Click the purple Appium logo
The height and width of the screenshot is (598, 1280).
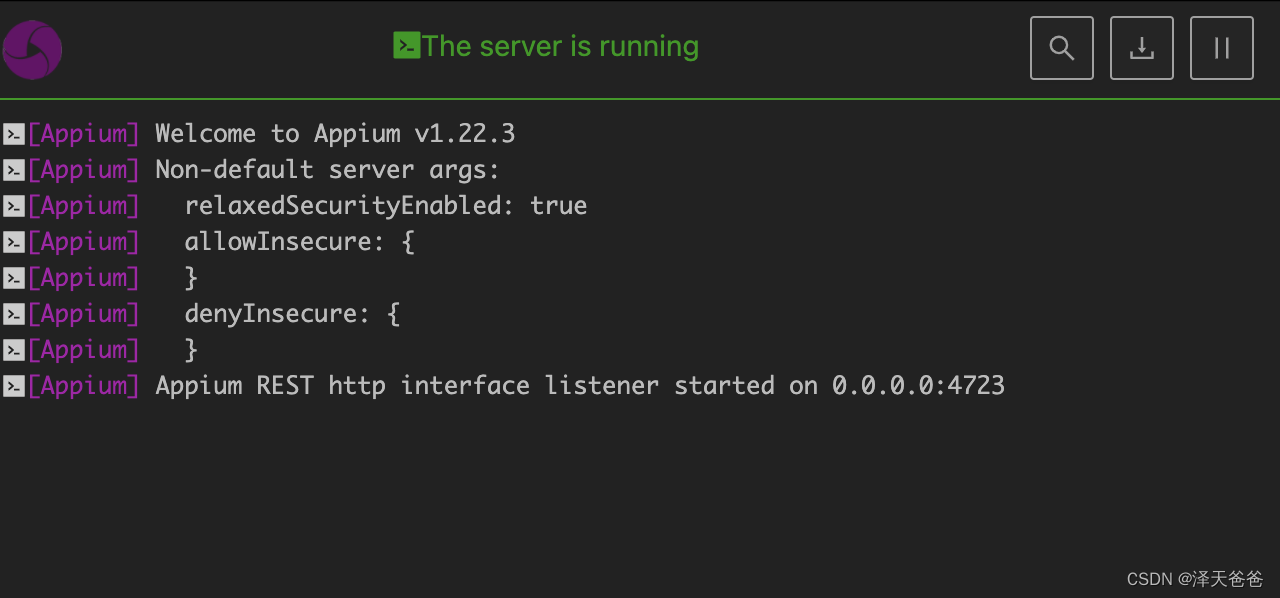32,50
